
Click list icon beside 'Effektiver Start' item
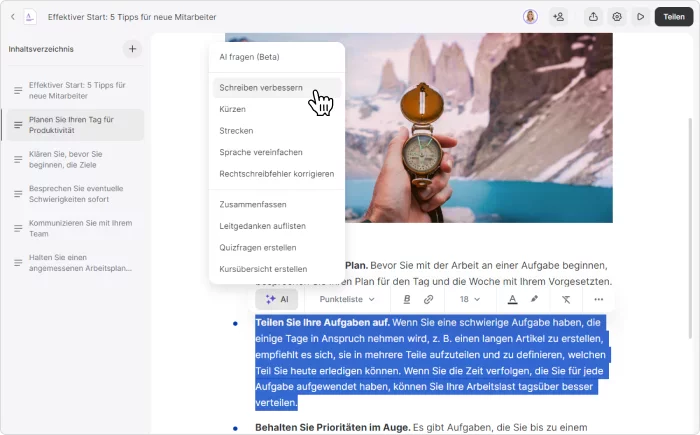coord(18,91)
